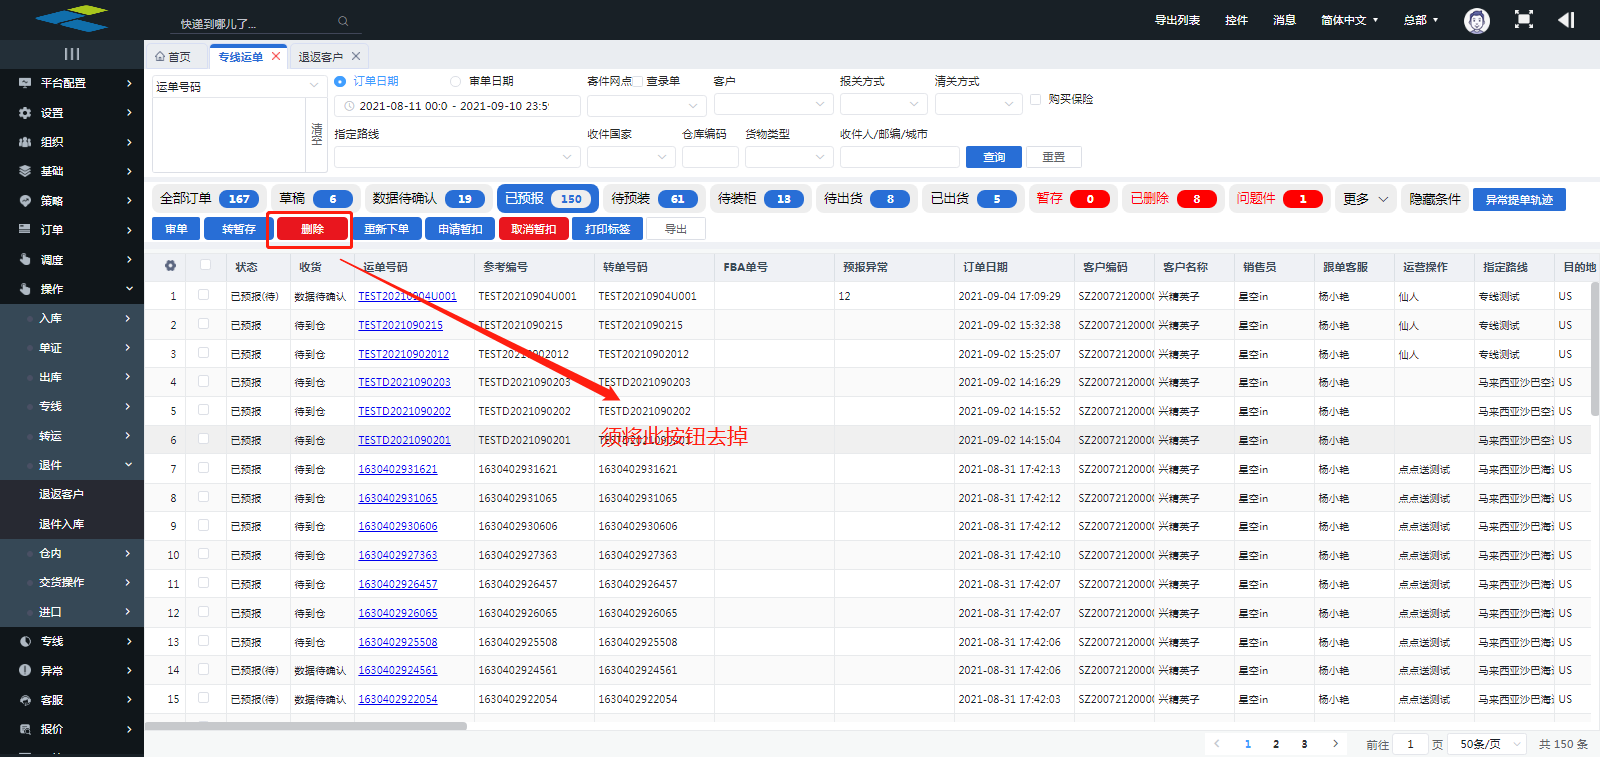Go to next page arrow in pagination
1600x757 pixels.
click(x=1335, y=744)
